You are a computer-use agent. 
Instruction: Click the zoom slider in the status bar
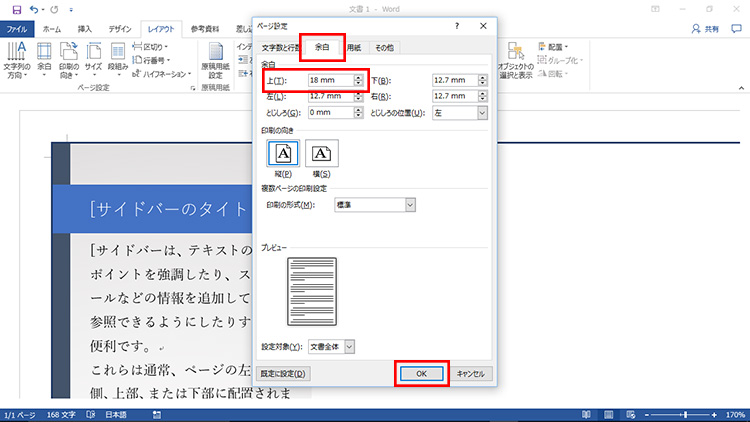pyautogui.click(x=684, y=414)
